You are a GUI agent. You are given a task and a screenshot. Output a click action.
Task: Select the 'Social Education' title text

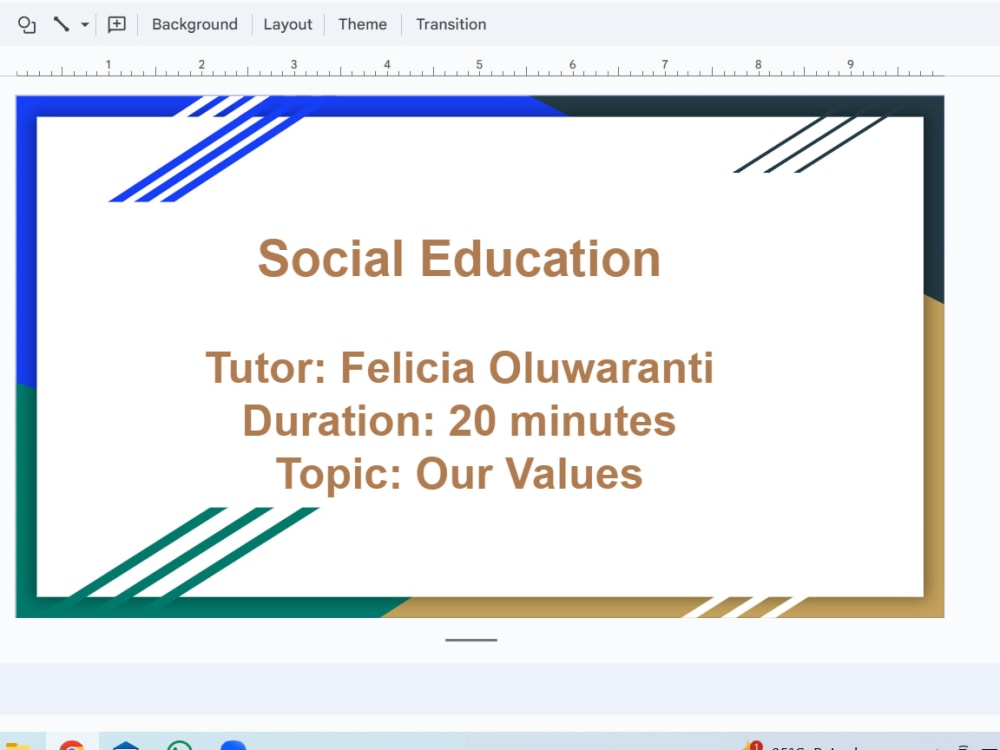[x=459, y=258]
